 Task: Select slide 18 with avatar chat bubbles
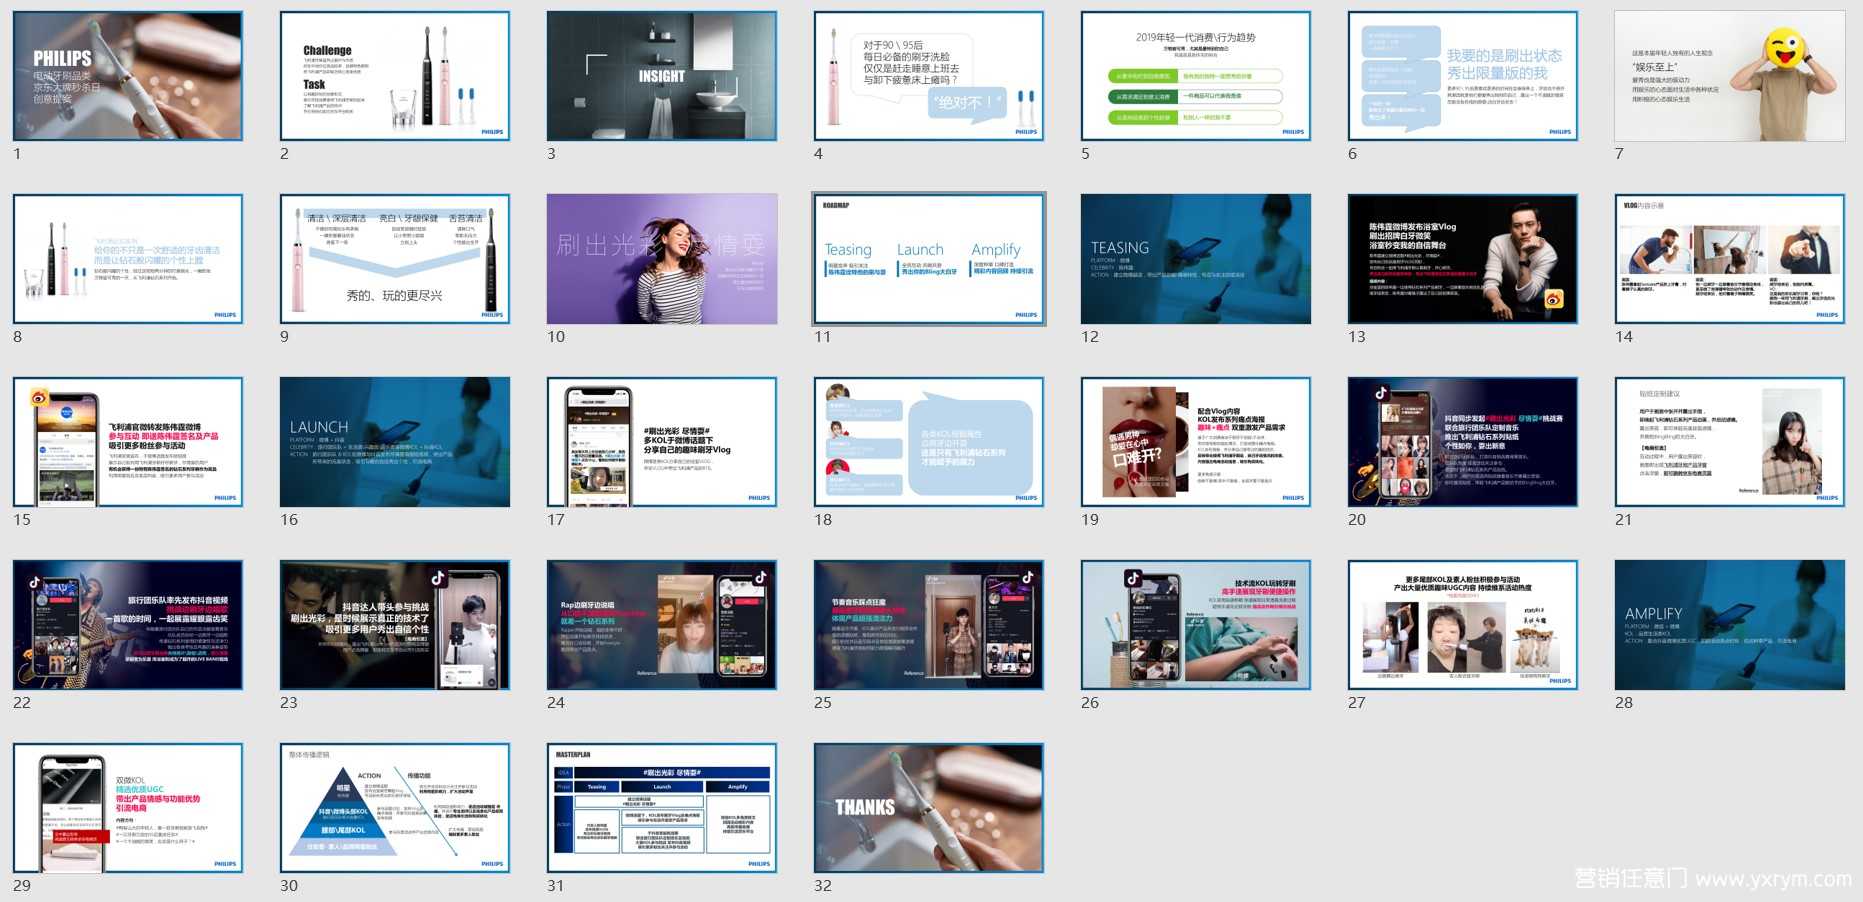click(x=929, y=442)
